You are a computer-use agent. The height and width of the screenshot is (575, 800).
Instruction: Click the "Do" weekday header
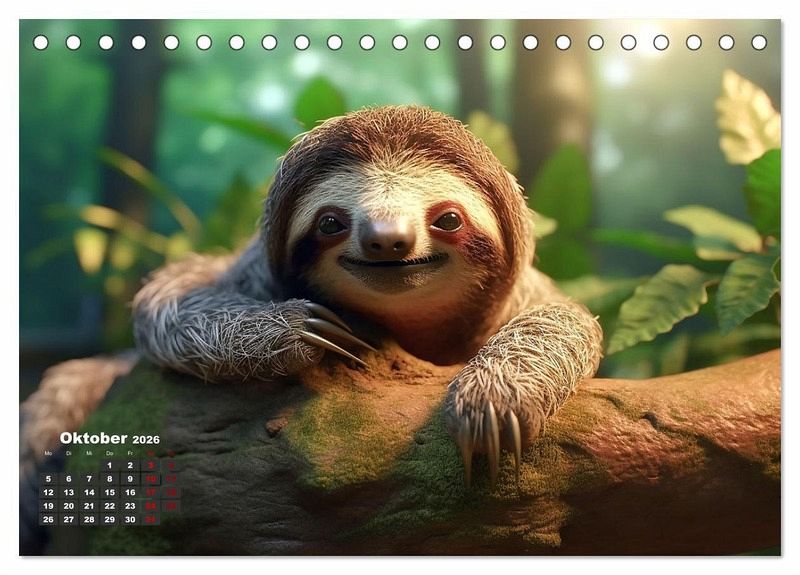tap(110, 453)
